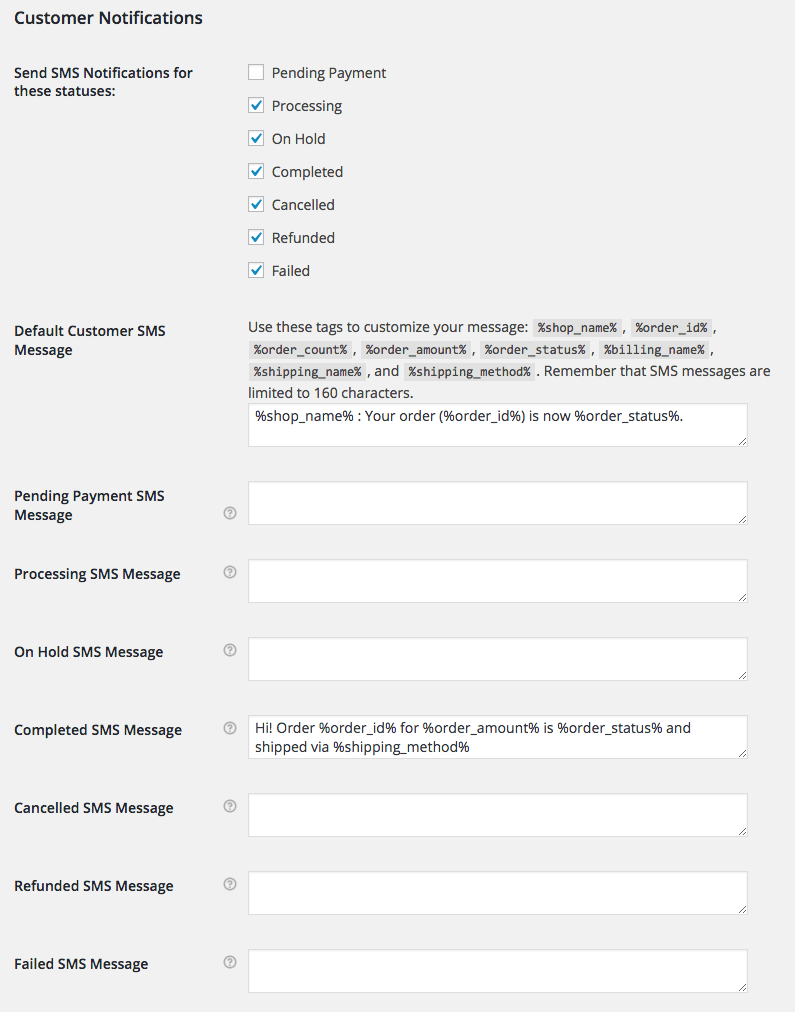
Task: Click the Default Customer SMS Message text box
Action: click(x=497, y=424)
